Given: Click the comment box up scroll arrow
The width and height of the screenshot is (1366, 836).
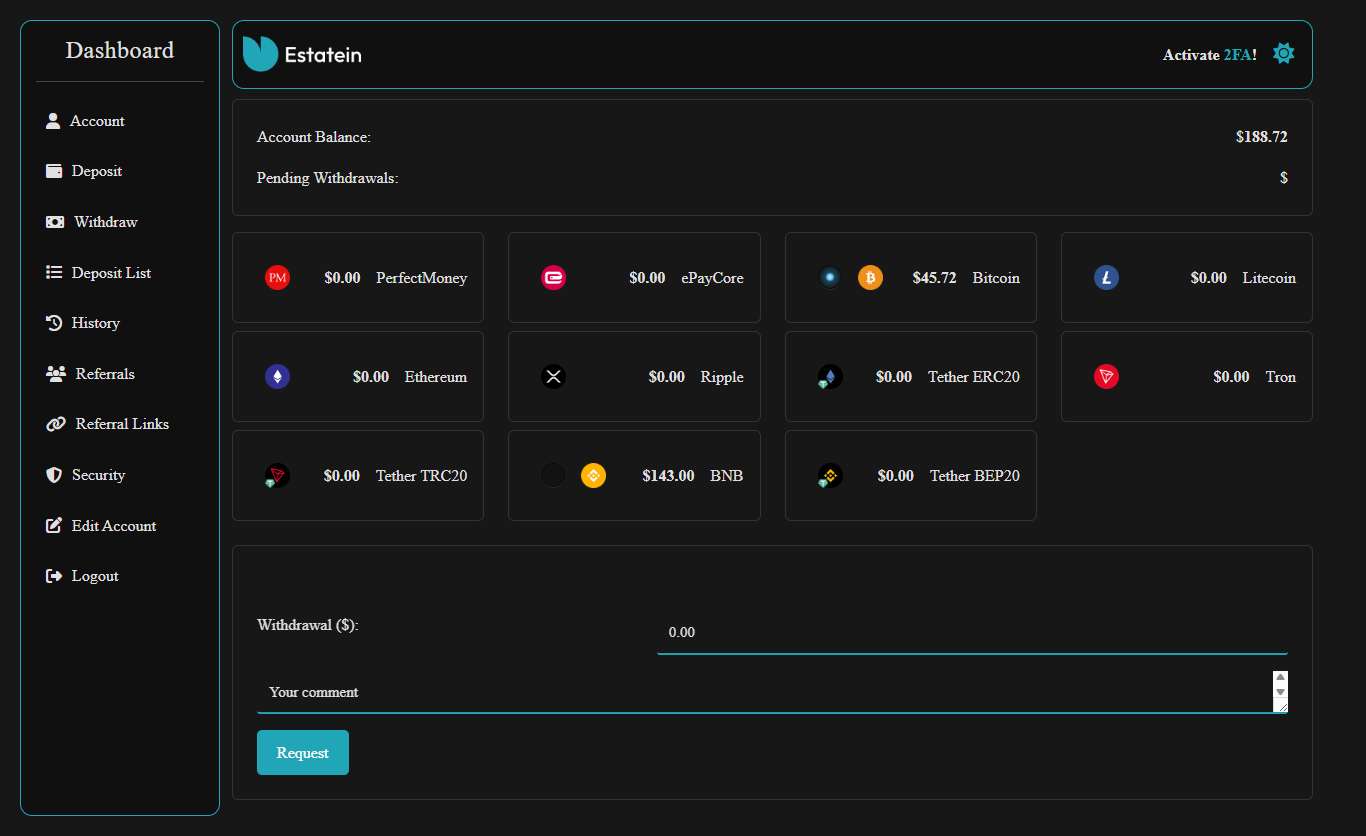Looking at the screenshot, I should coord(1280,677).
